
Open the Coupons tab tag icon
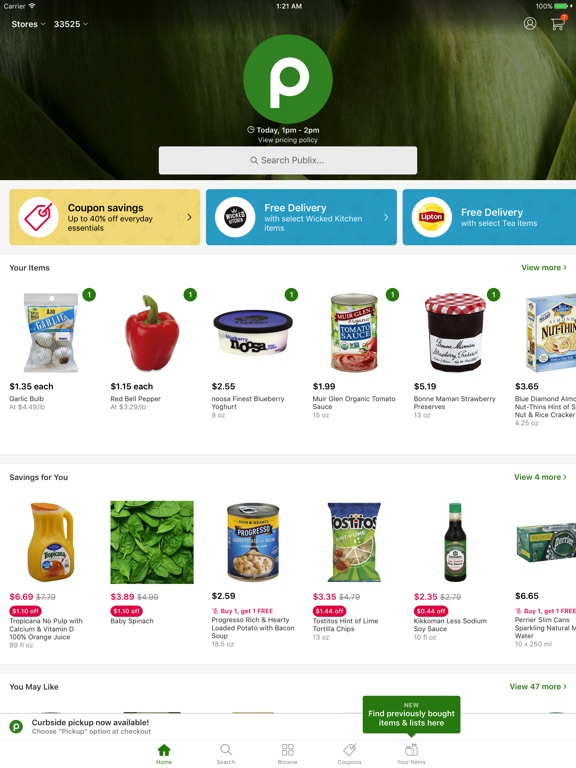click(349, 754)
